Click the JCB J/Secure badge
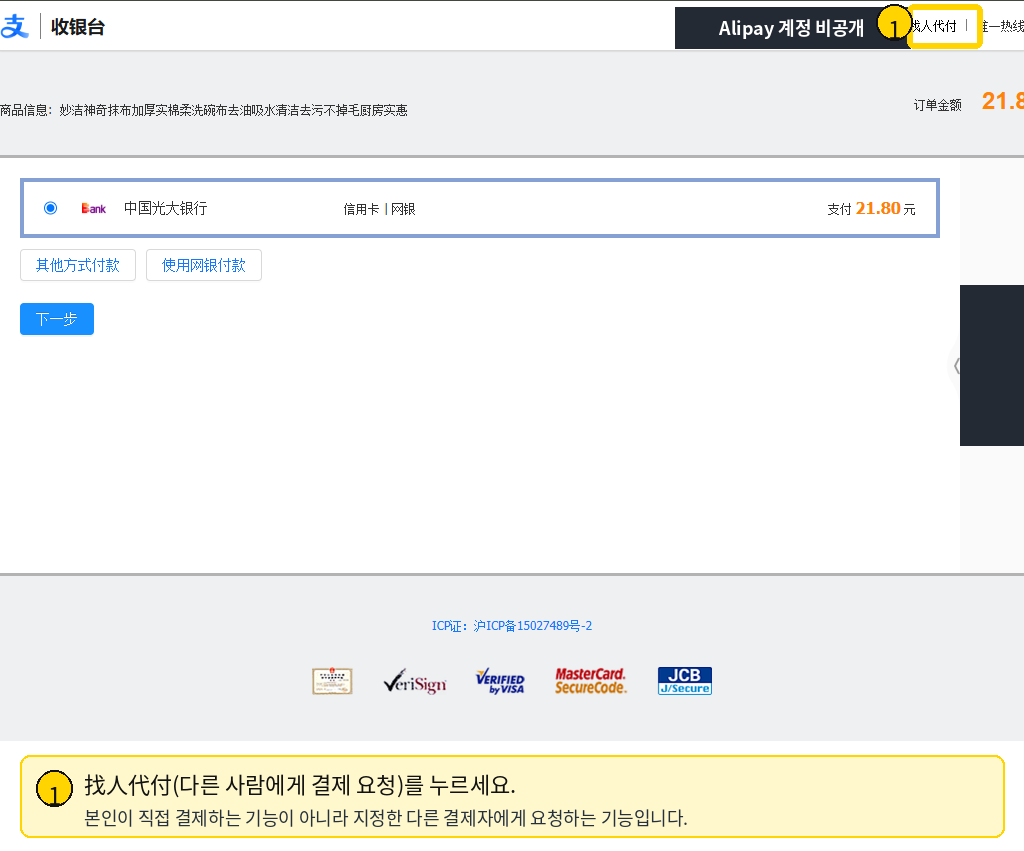The height and width of the screenshot is (851, 1024). click(x=684, y=681)
